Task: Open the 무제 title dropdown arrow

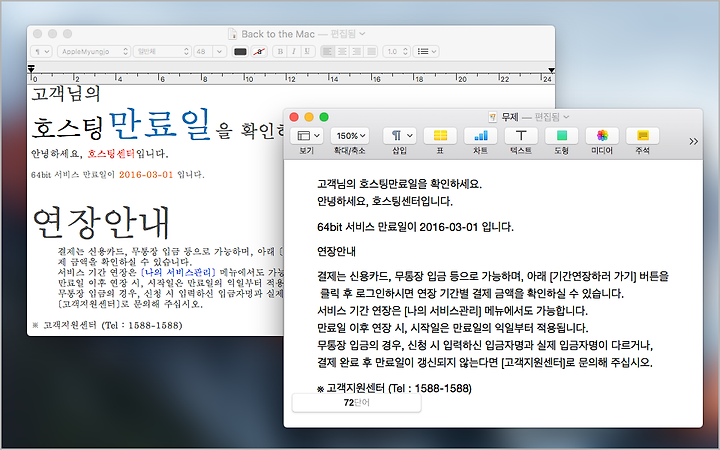Action: [566, 117]
